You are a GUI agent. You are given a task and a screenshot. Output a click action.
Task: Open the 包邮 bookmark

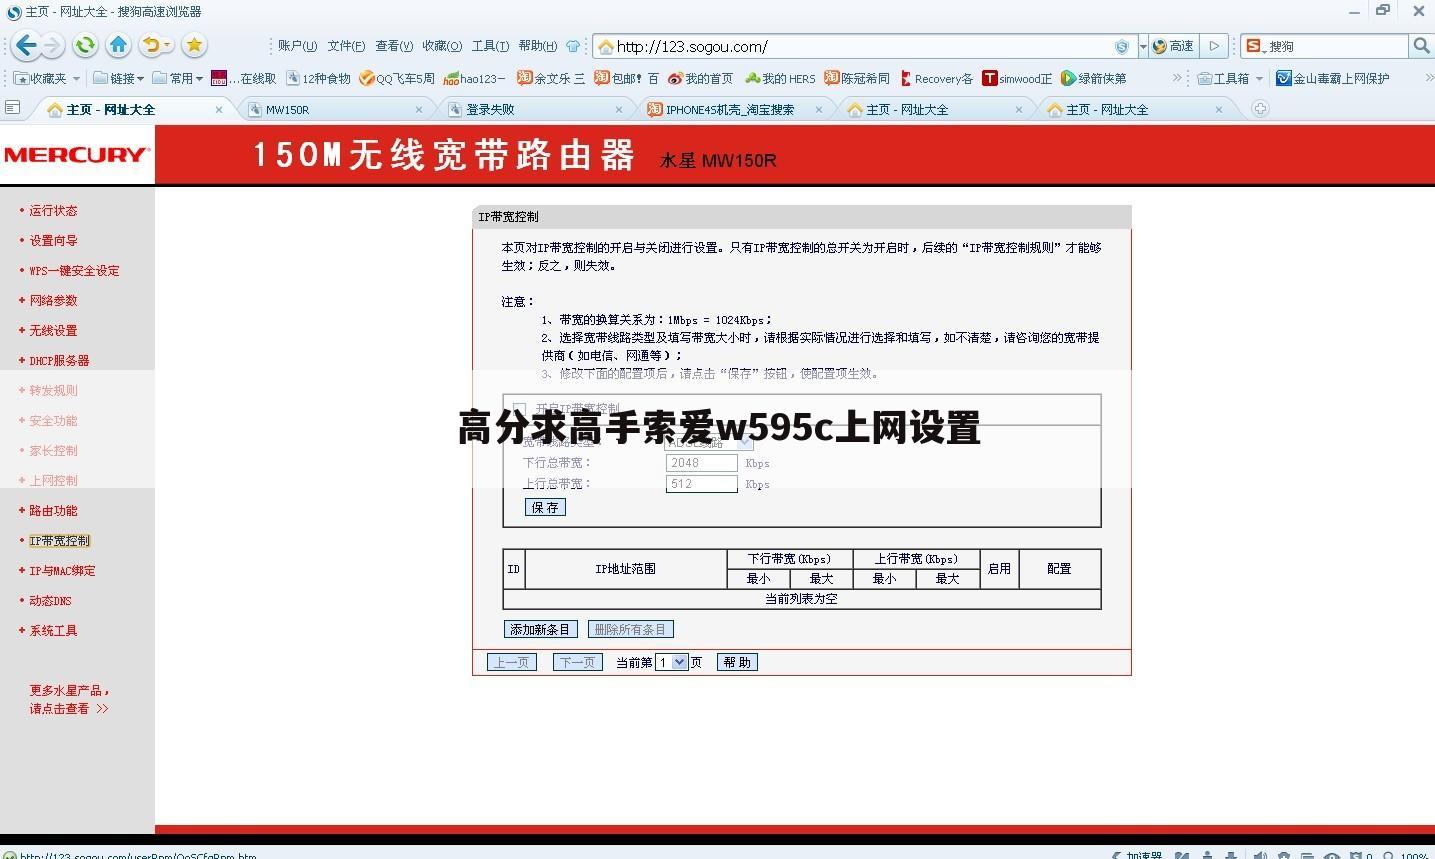(626, 78)
